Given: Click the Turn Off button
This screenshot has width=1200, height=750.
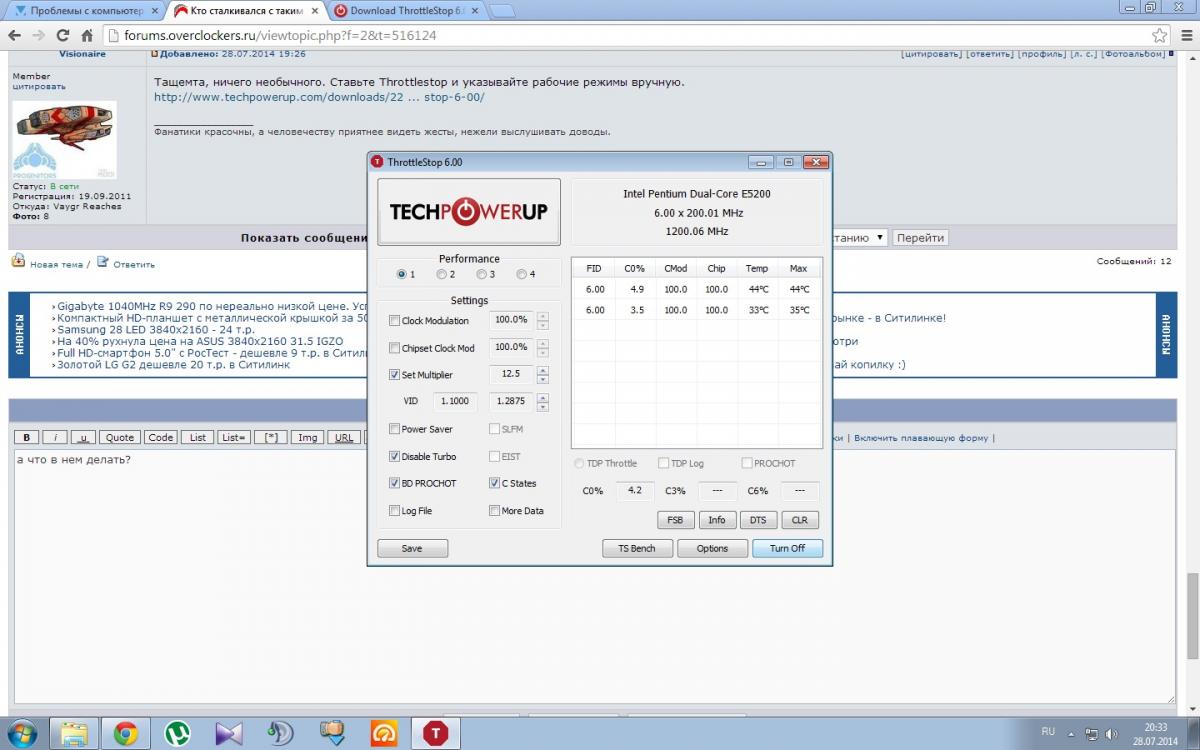Looking at the screenshot, I should [x=786, y=548].
